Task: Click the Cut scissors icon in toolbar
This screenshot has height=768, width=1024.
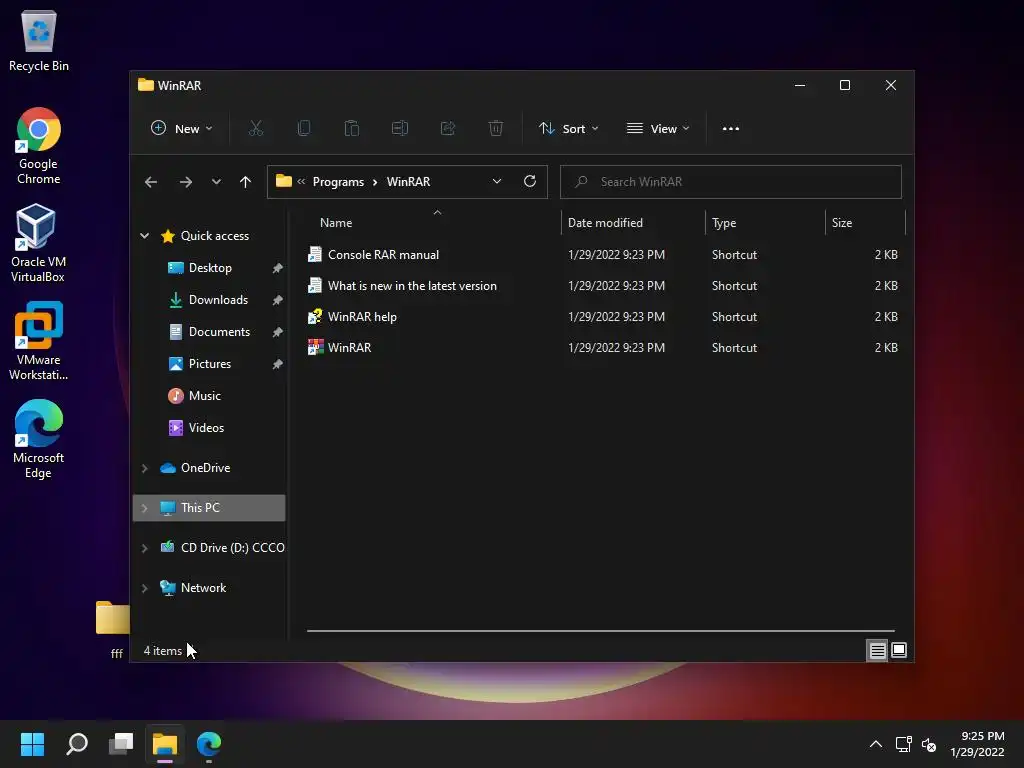Action: 255,129
